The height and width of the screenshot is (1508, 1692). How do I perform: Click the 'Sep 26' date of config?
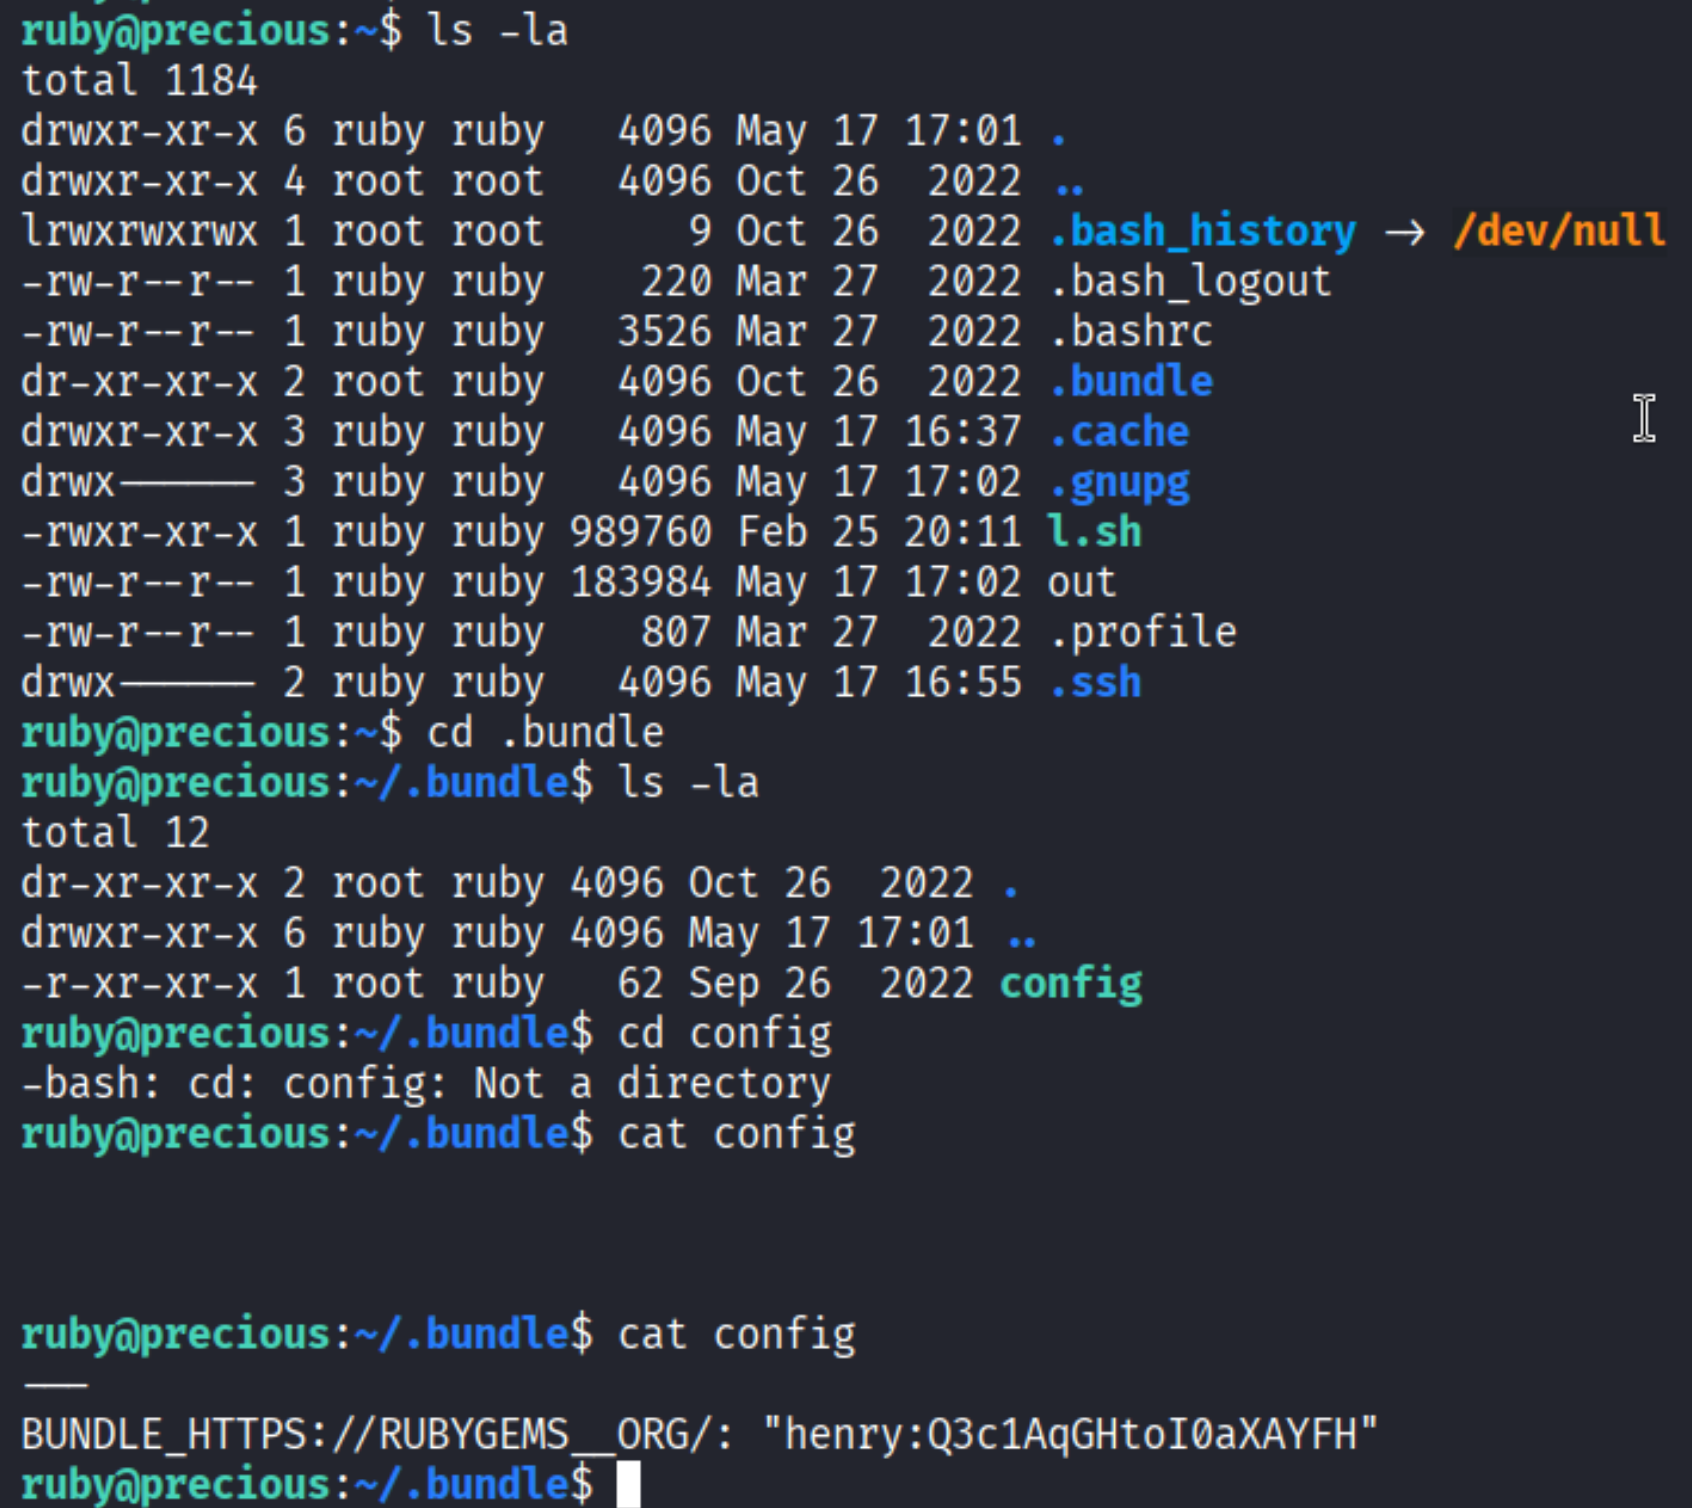759,984
